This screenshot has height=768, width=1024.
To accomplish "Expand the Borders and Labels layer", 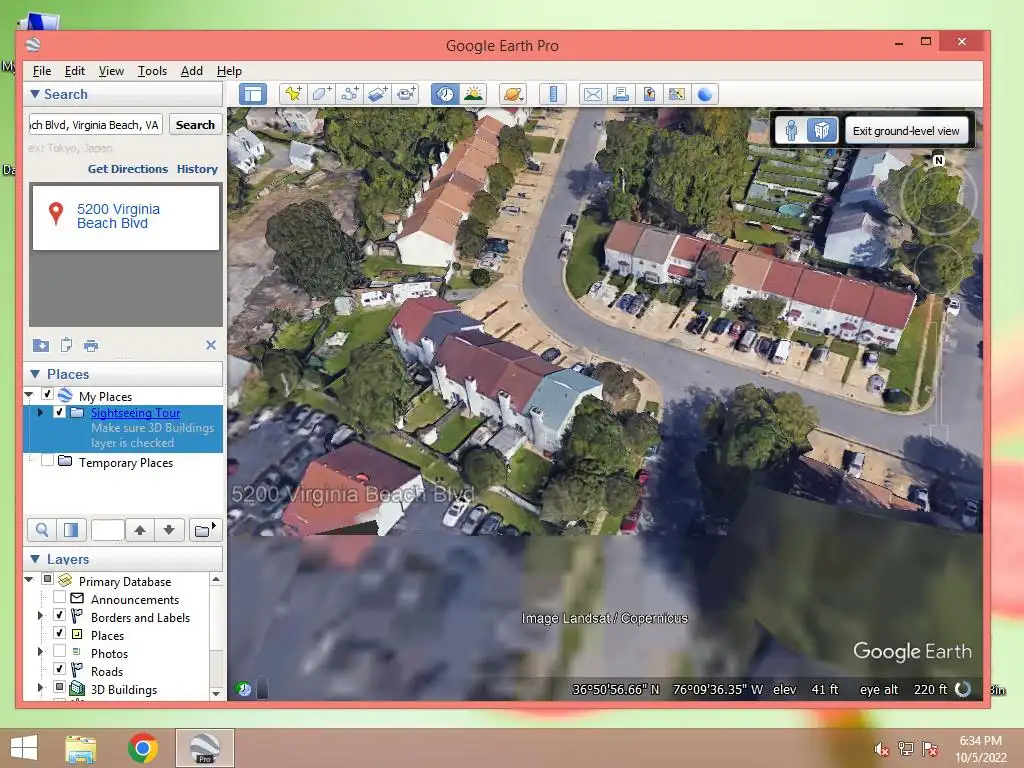I will pos(40,616).
